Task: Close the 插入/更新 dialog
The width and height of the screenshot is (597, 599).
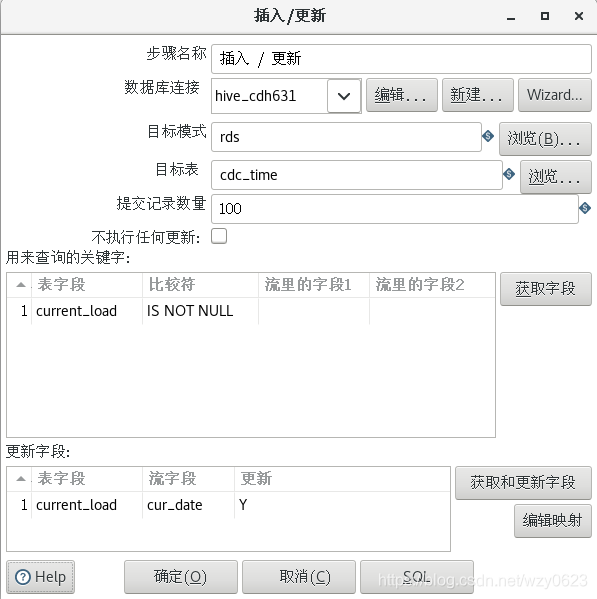Action: pyautogui.click(x=579, y=16)
